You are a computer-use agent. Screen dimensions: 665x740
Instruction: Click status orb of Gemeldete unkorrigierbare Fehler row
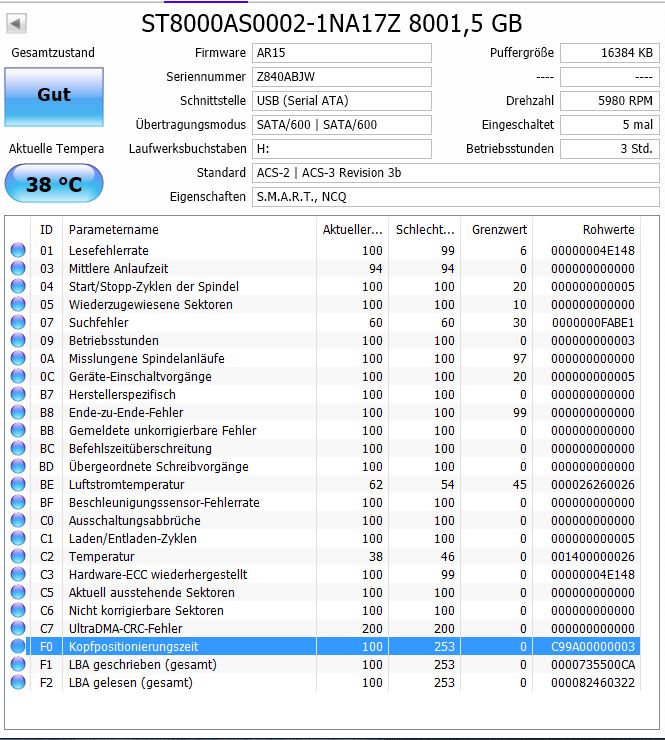point(18,430)
